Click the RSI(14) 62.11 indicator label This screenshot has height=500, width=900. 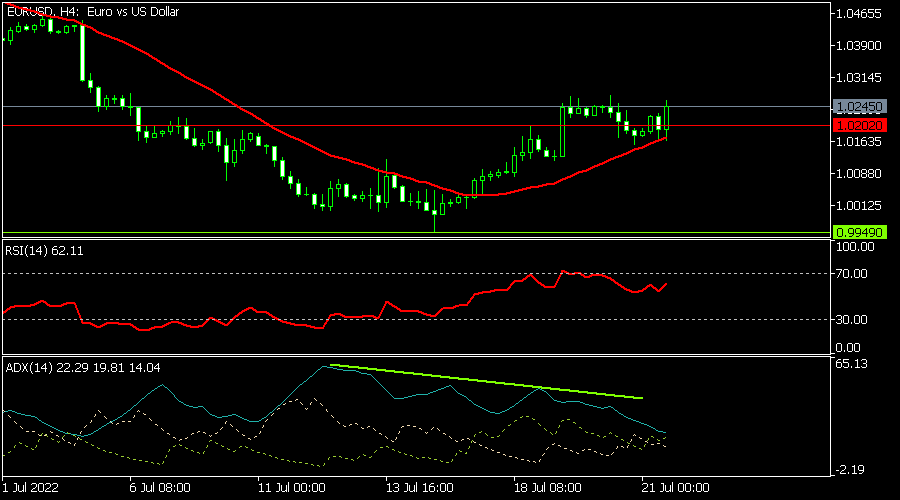[x=44, y=251]
